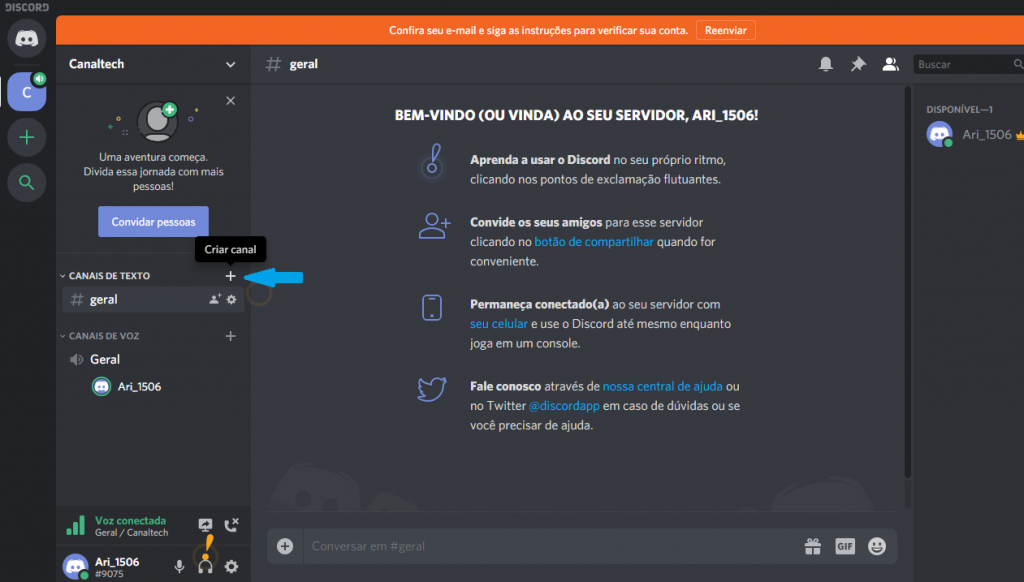1024x582 pixels.
Task: Create a voice channel with plus icon
Action: point(231,336)
